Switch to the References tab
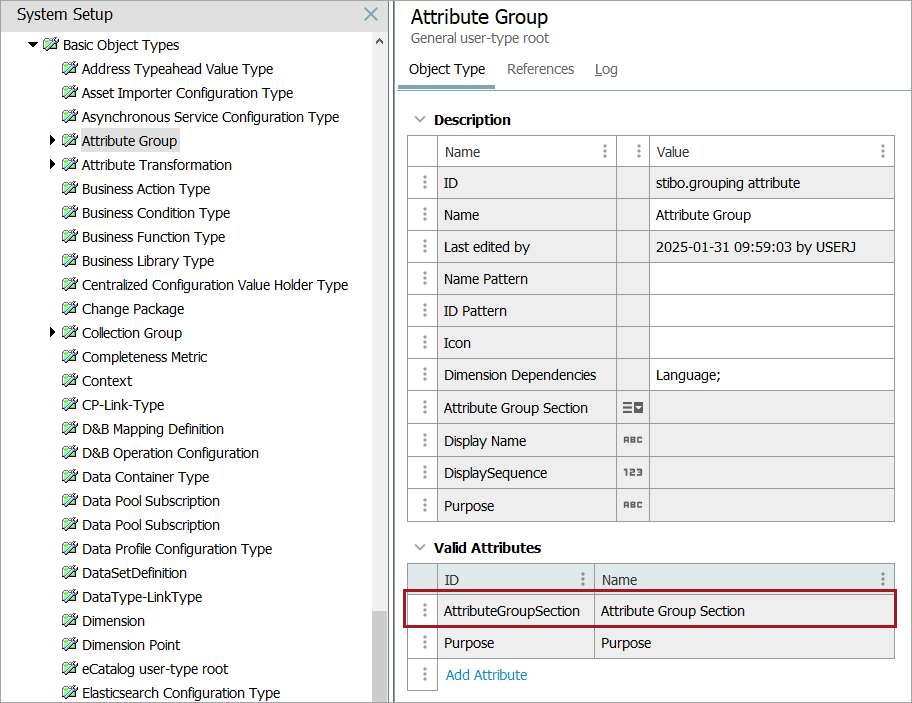The height and width of the screenshot is (703, 912). coord(540,69)
